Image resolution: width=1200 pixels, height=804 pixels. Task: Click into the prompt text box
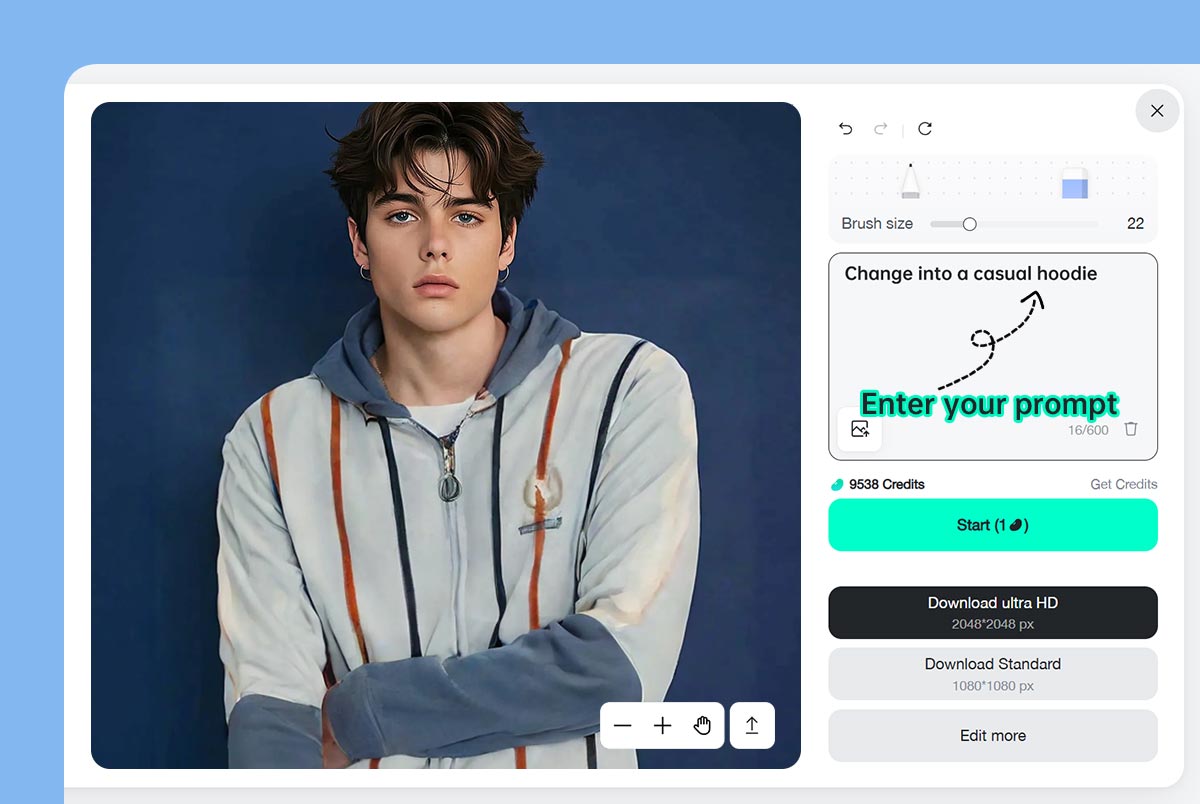click(993, 356)
